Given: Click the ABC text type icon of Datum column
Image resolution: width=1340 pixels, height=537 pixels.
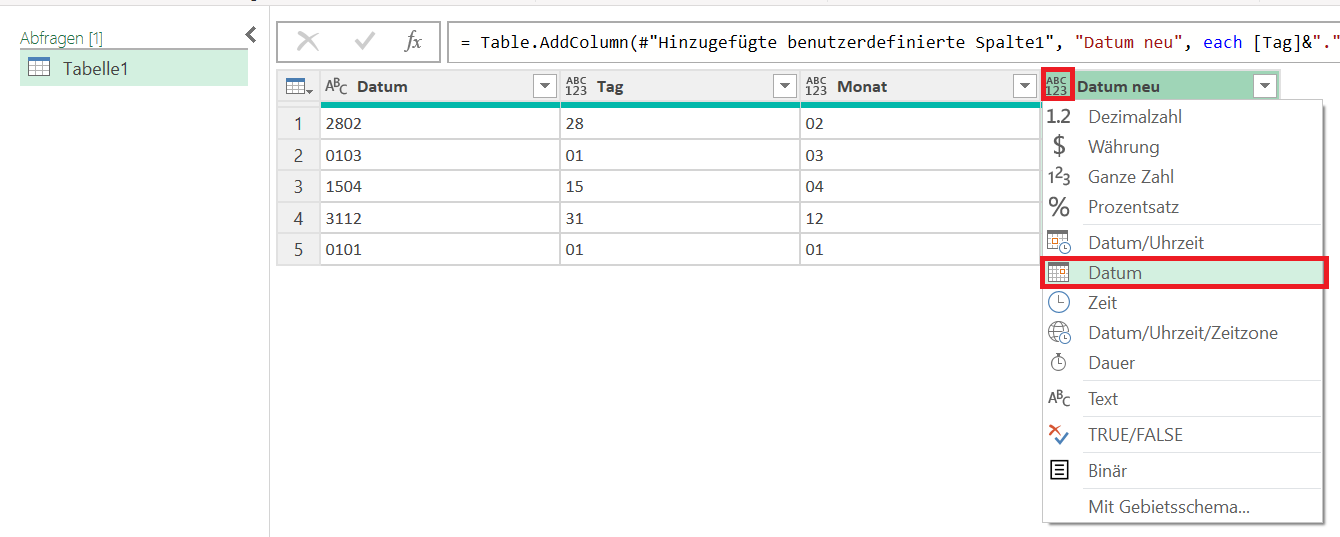Looking at the screenshot, I should click(x=337, y=87).
